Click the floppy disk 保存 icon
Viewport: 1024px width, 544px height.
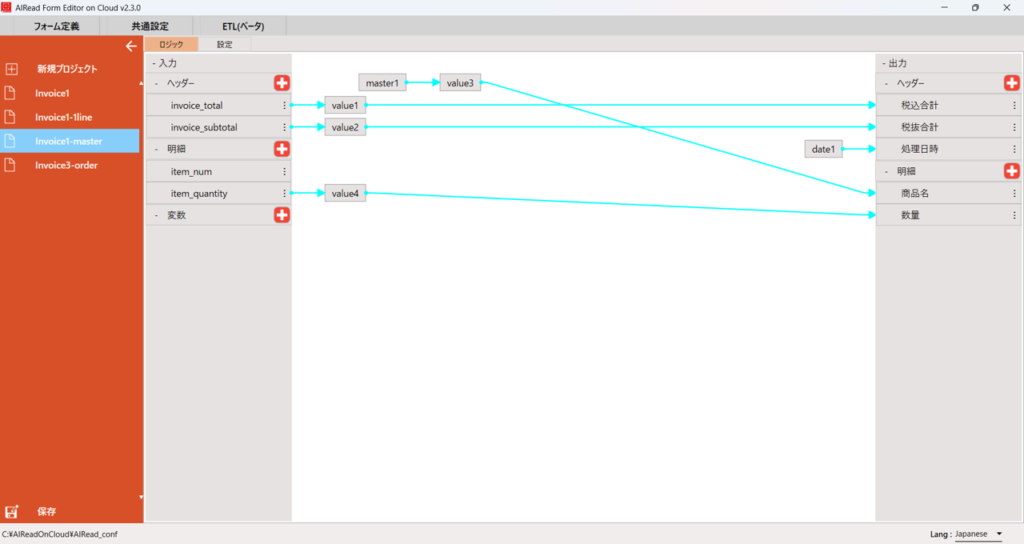12,511
